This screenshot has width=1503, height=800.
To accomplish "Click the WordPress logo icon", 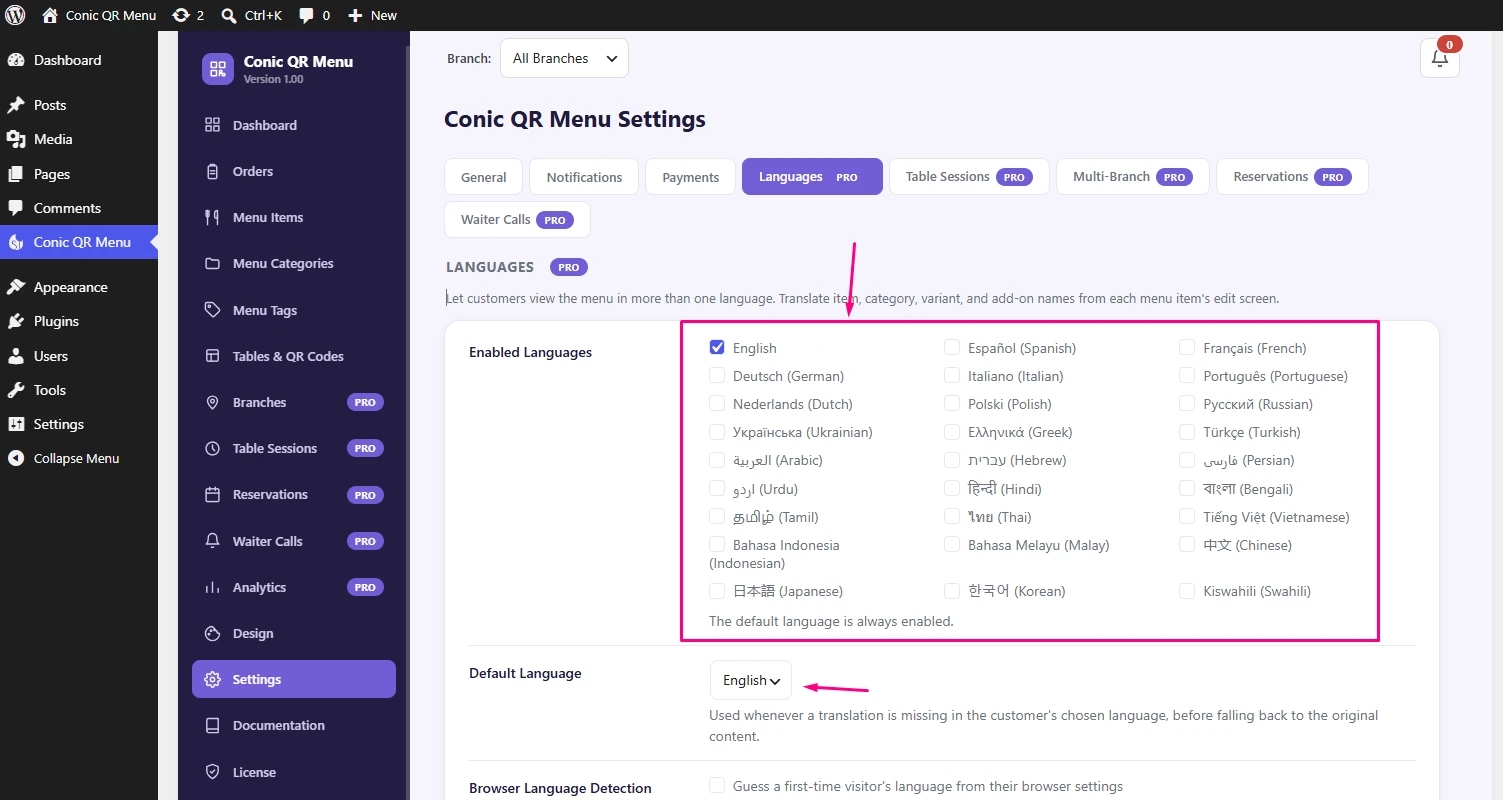I will pyautogui.click(x=16, y=15).
